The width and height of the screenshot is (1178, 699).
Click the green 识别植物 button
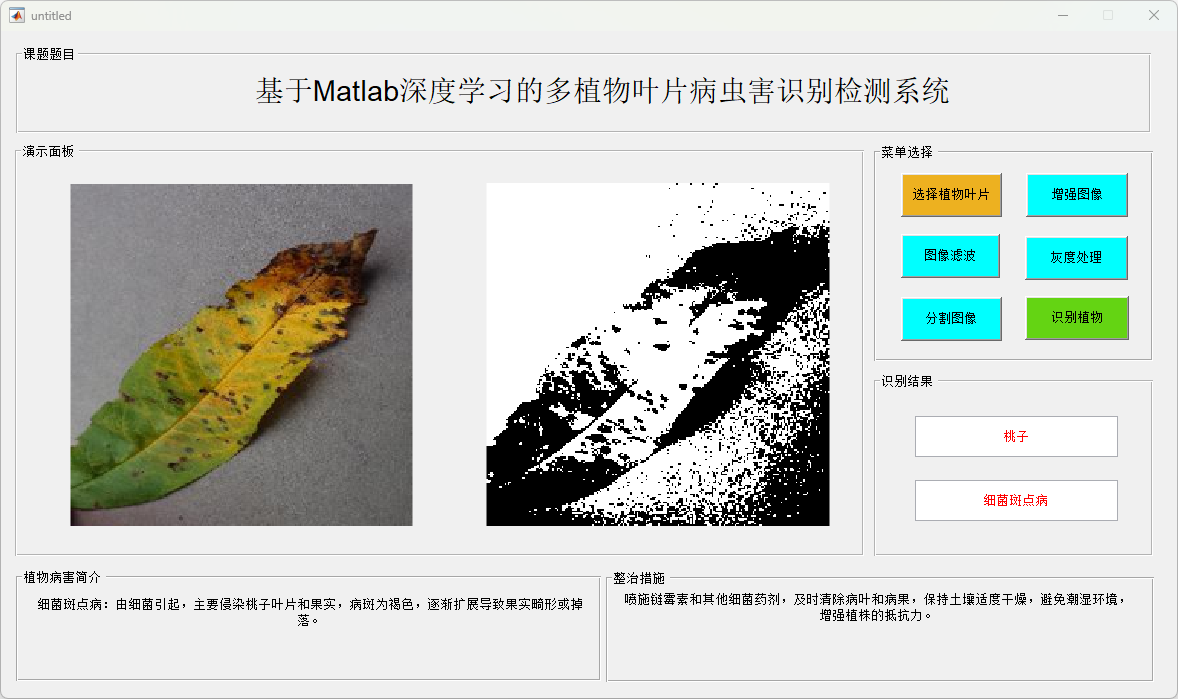[x=1077, y=318]
